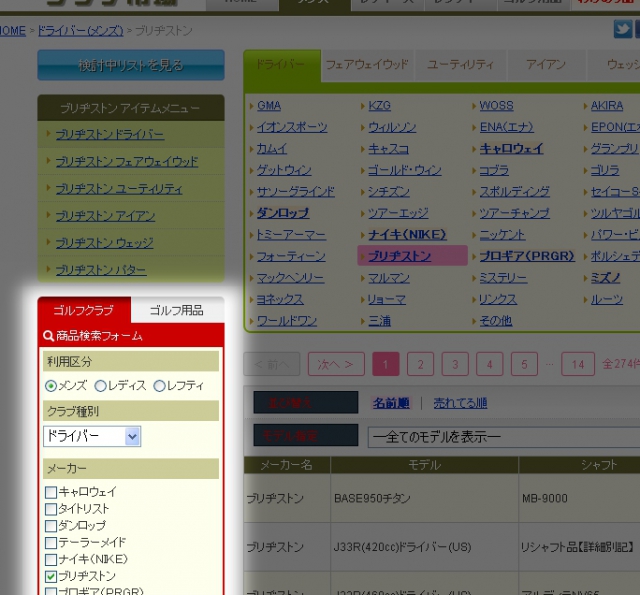Check the キャロウェイ maker checkbox
This screenshot has width=640, height=595.
51,493
